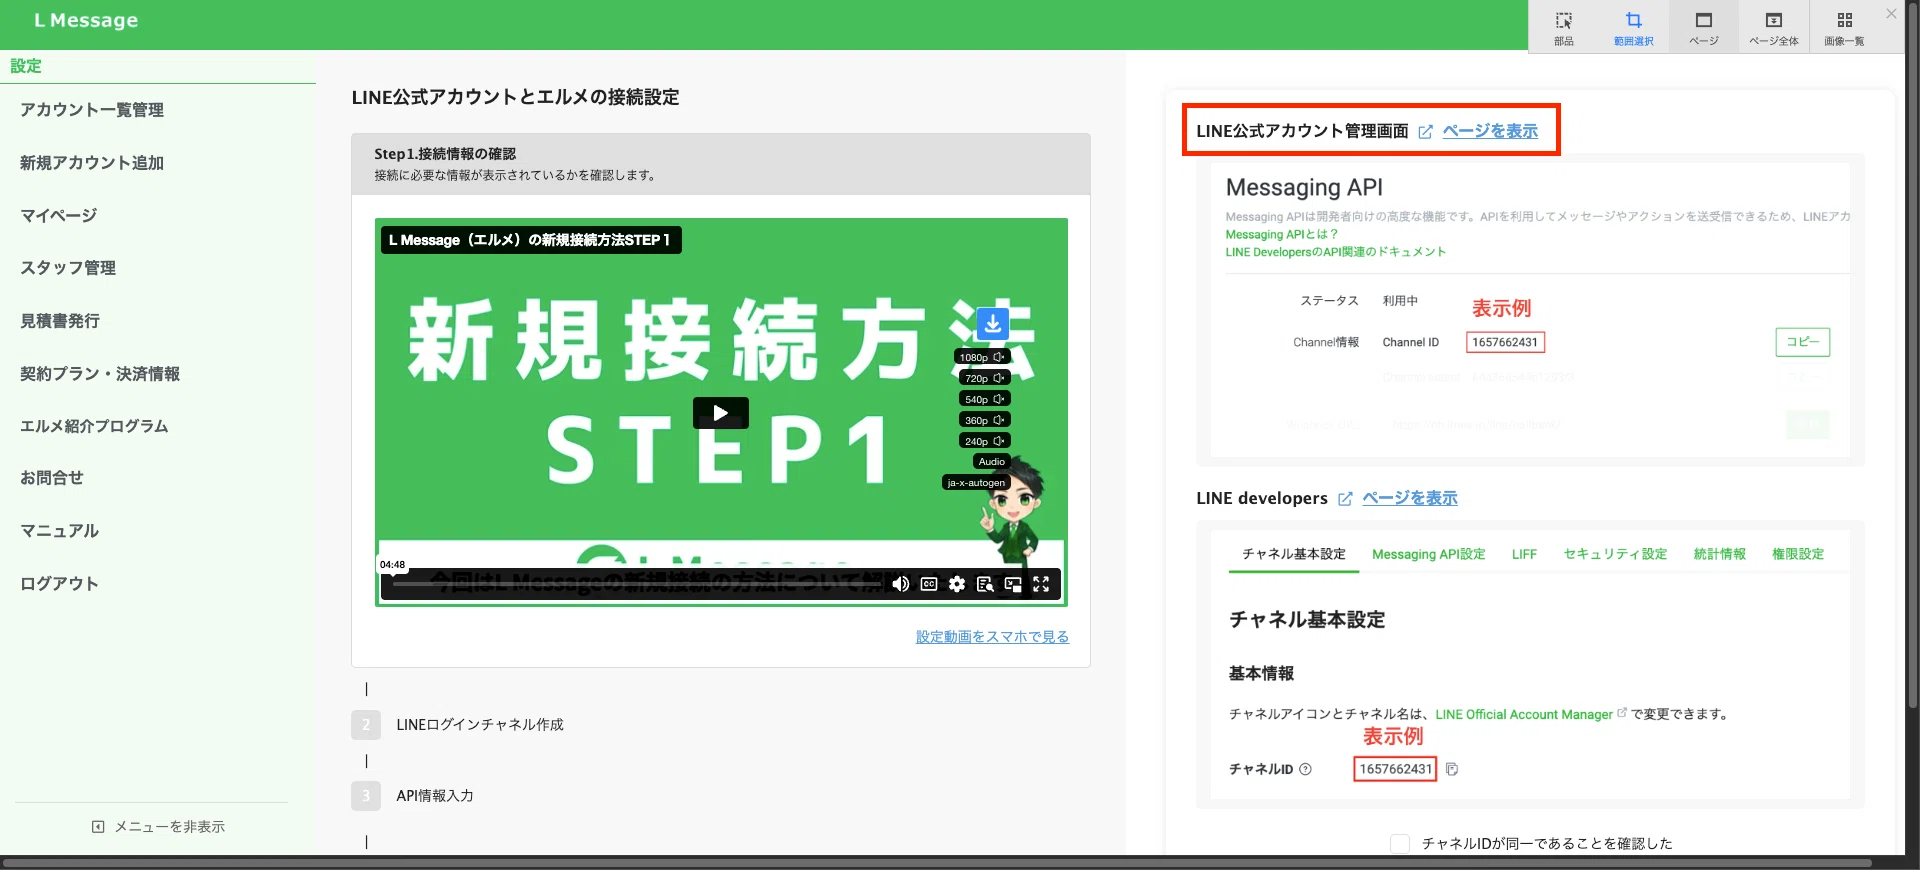The height and width of the screenshot is (870, 1920).
Task: Click the help icon next to チャネルID
Action: 1305,769
